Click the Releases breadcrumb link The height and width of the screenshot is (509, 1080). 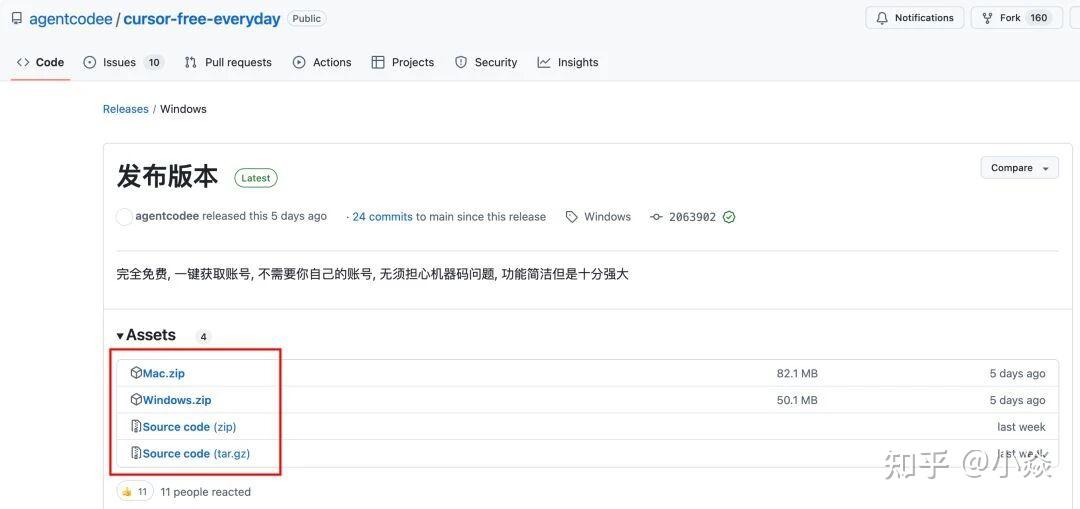pyautogui.click(x=125, y=109)
